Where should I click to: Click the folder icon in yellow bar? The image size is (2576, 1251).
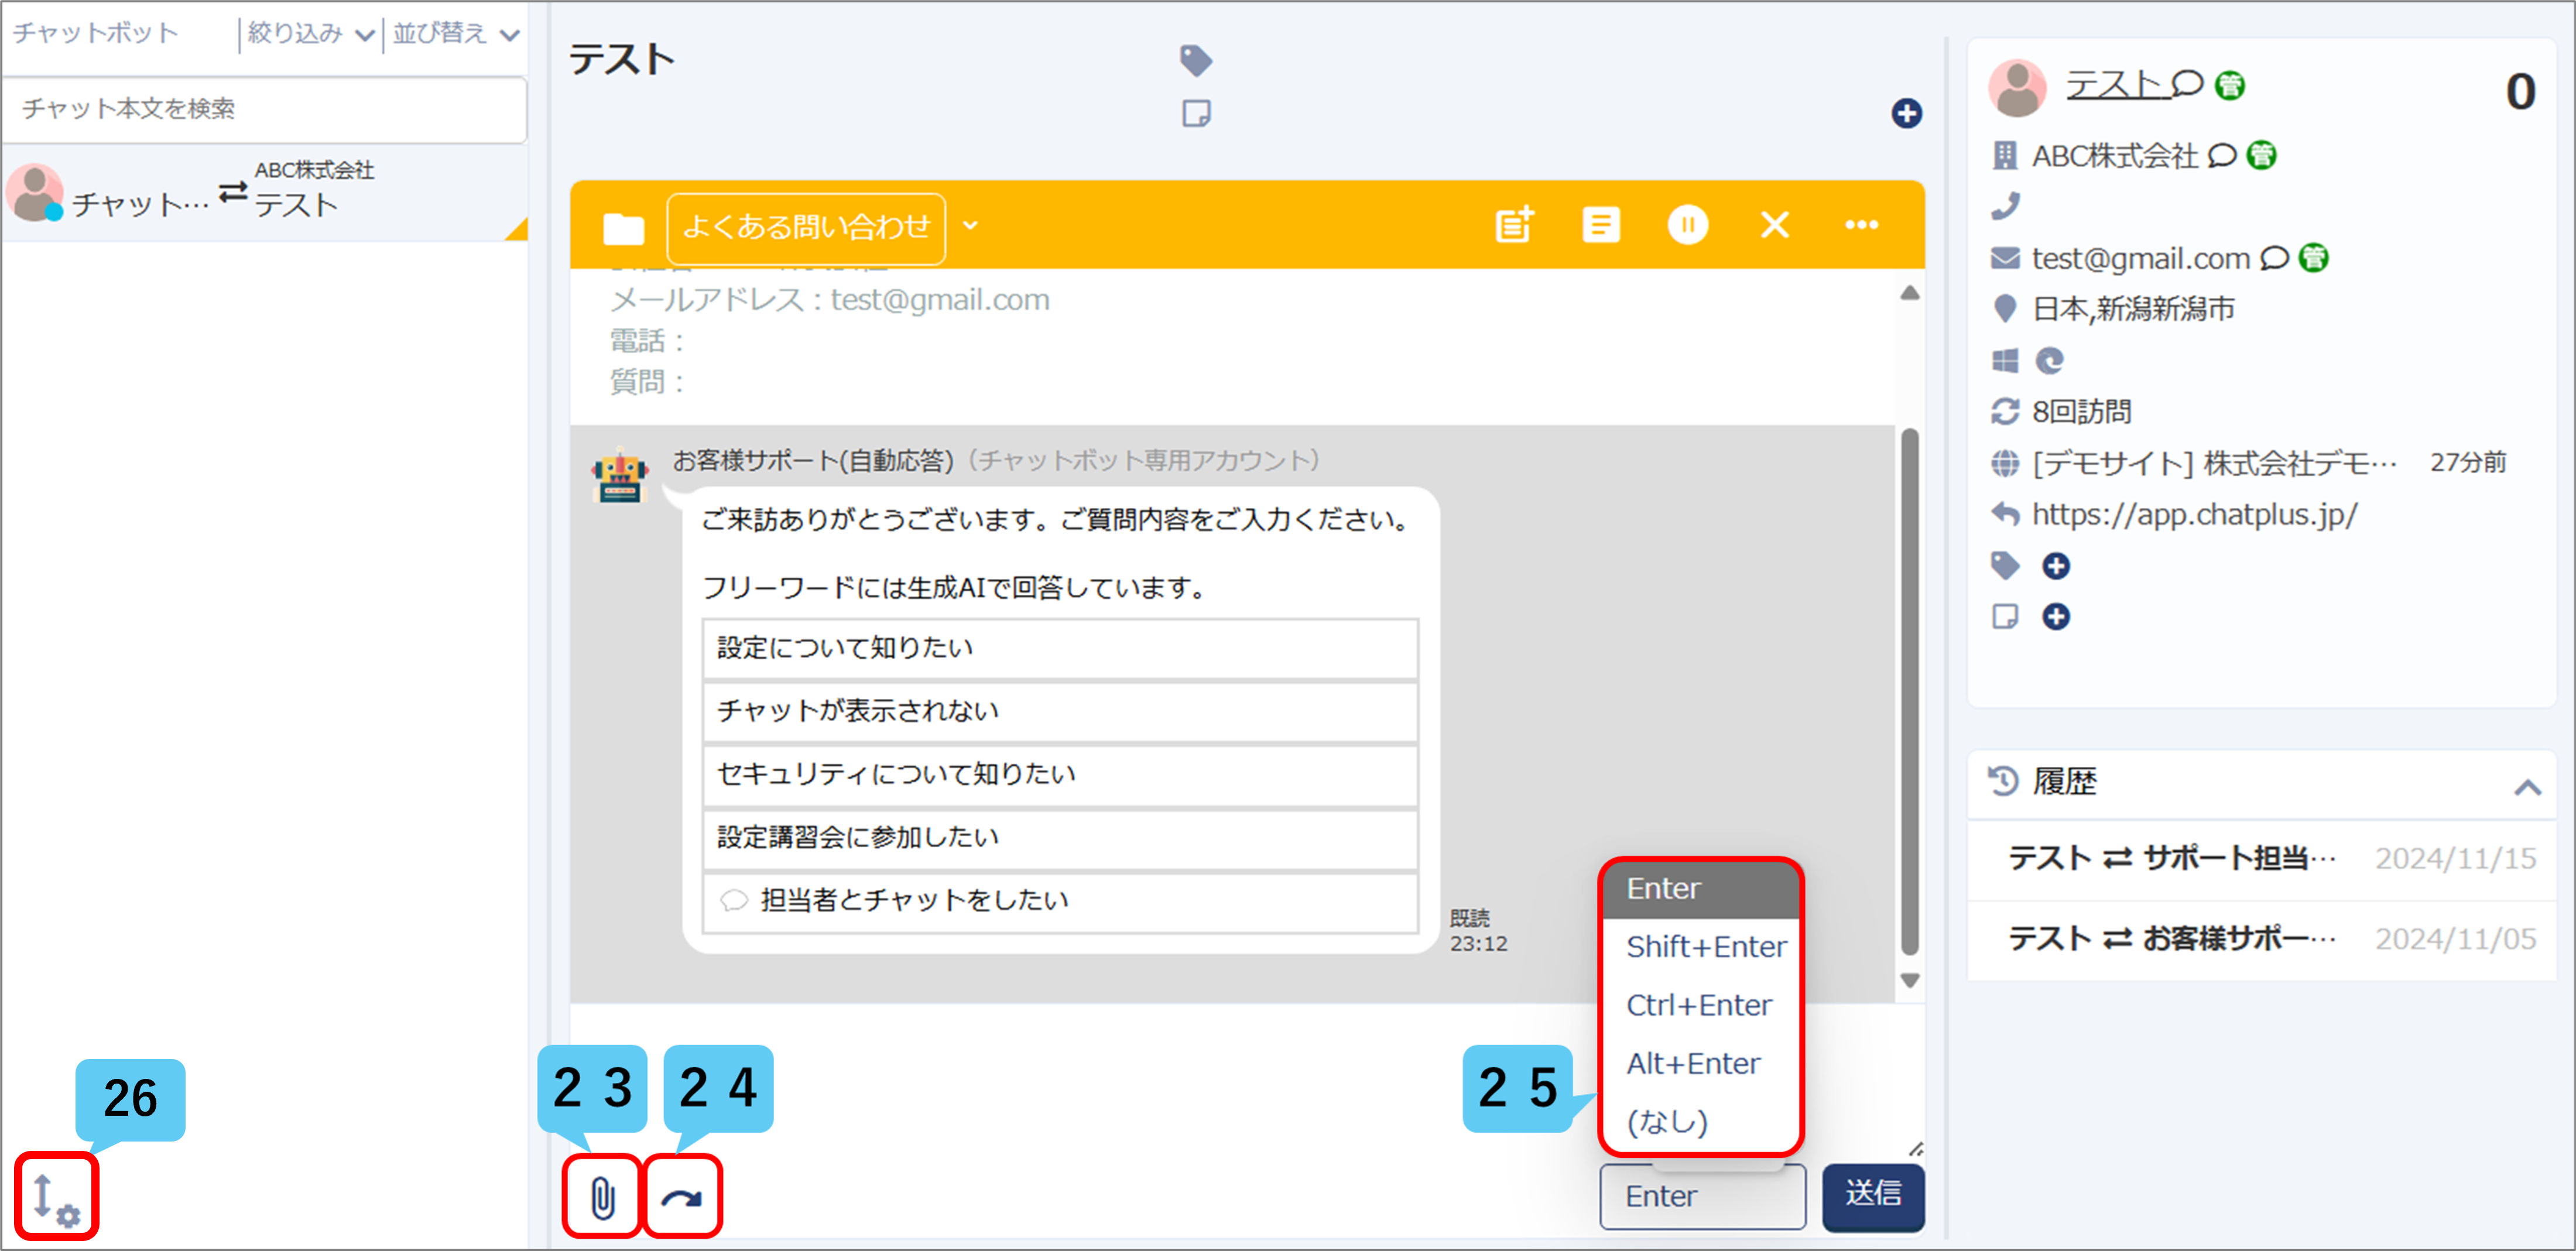click(x=623, y=228)
